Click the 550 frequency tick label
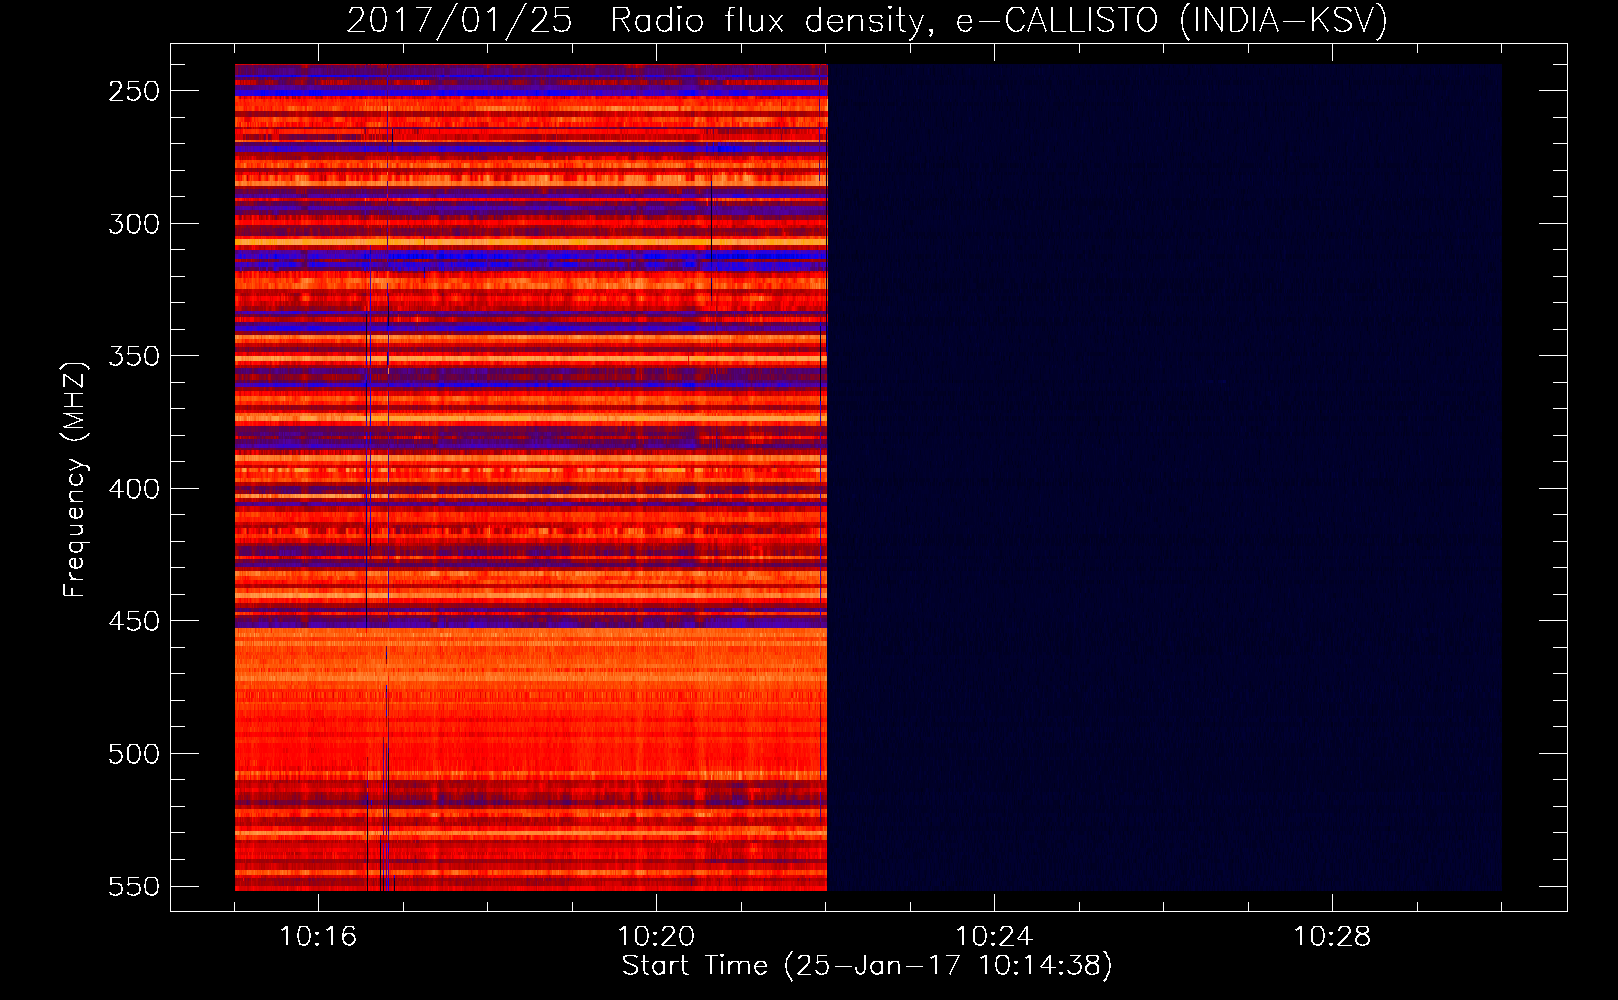The height and width of the screenshot is (1000, 1618). [x=134, y=886]
